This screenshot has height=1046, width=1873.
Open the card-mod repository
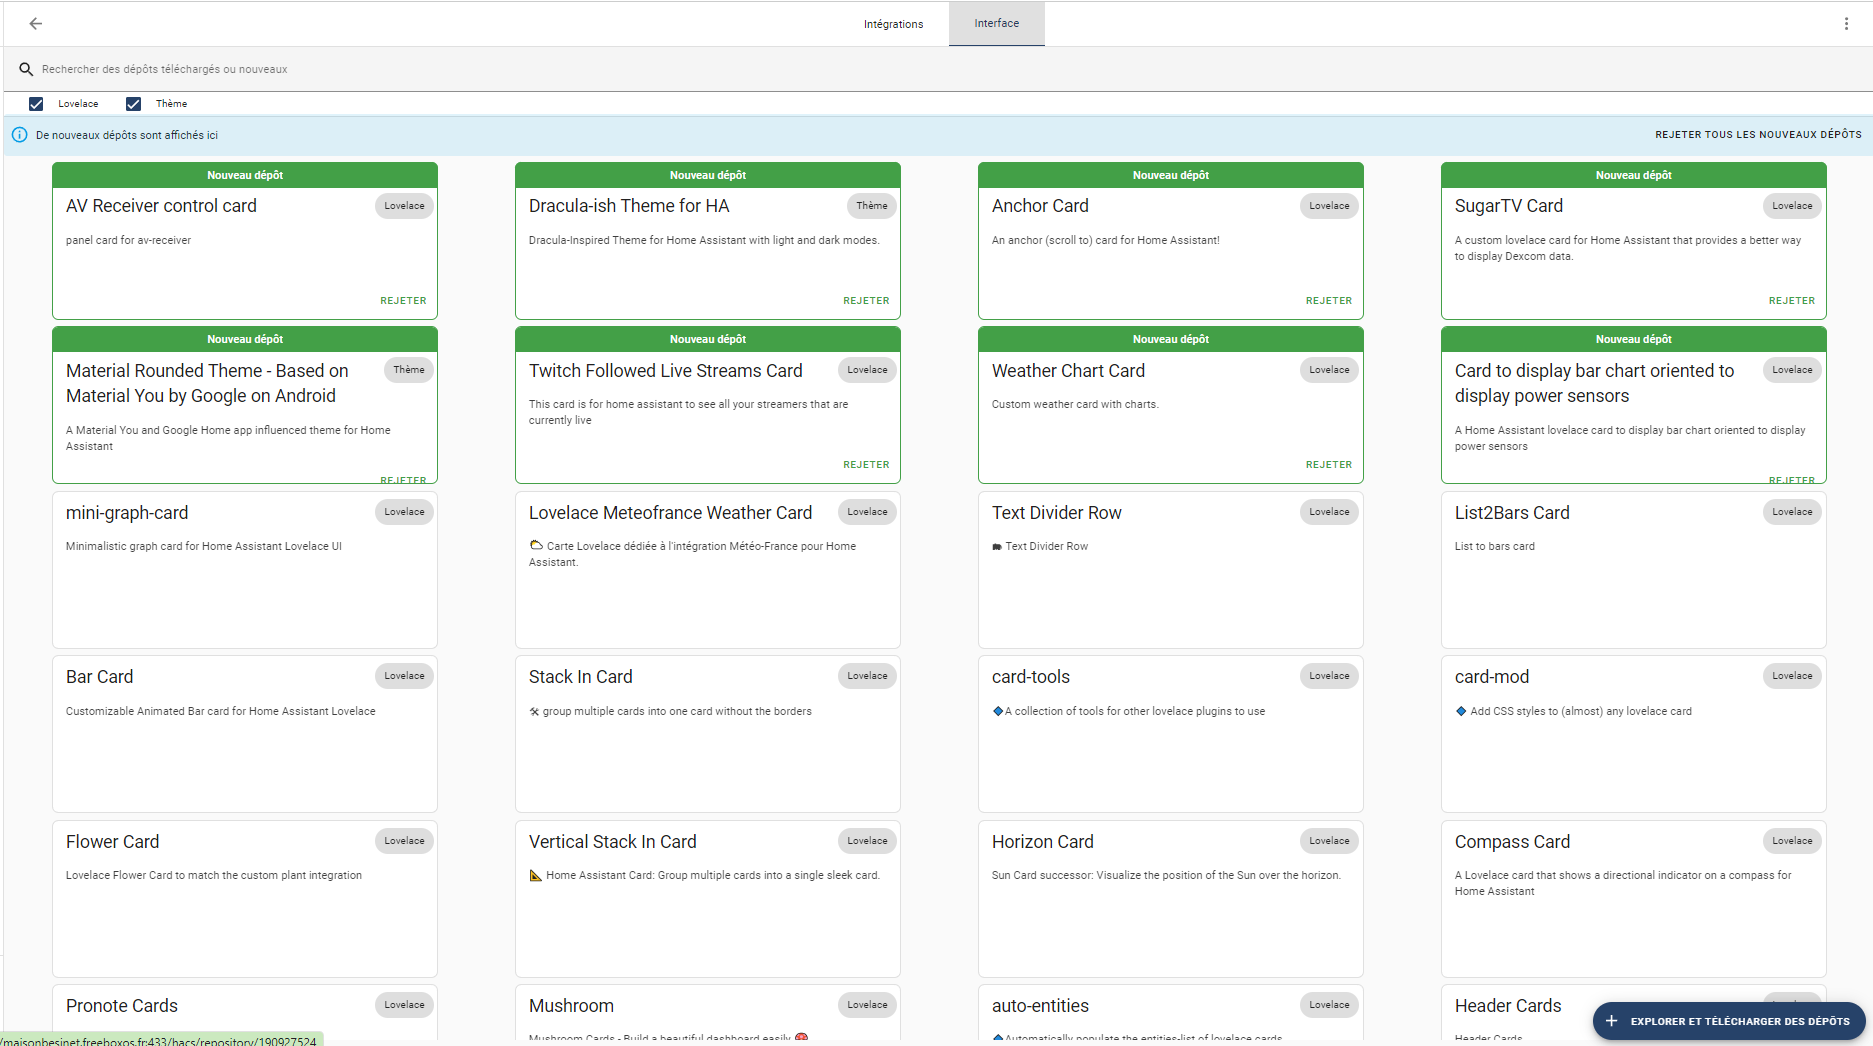point(1634,734)
